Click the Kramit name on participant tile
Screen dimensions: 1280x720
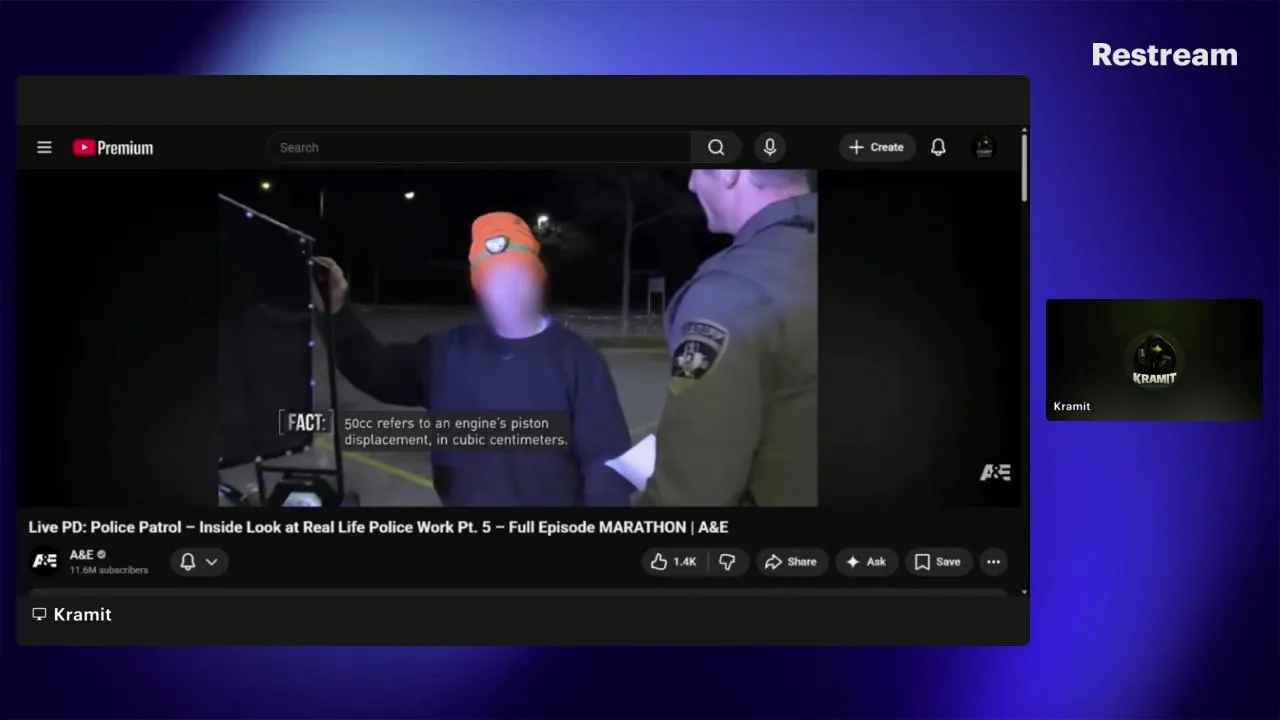1072,406
